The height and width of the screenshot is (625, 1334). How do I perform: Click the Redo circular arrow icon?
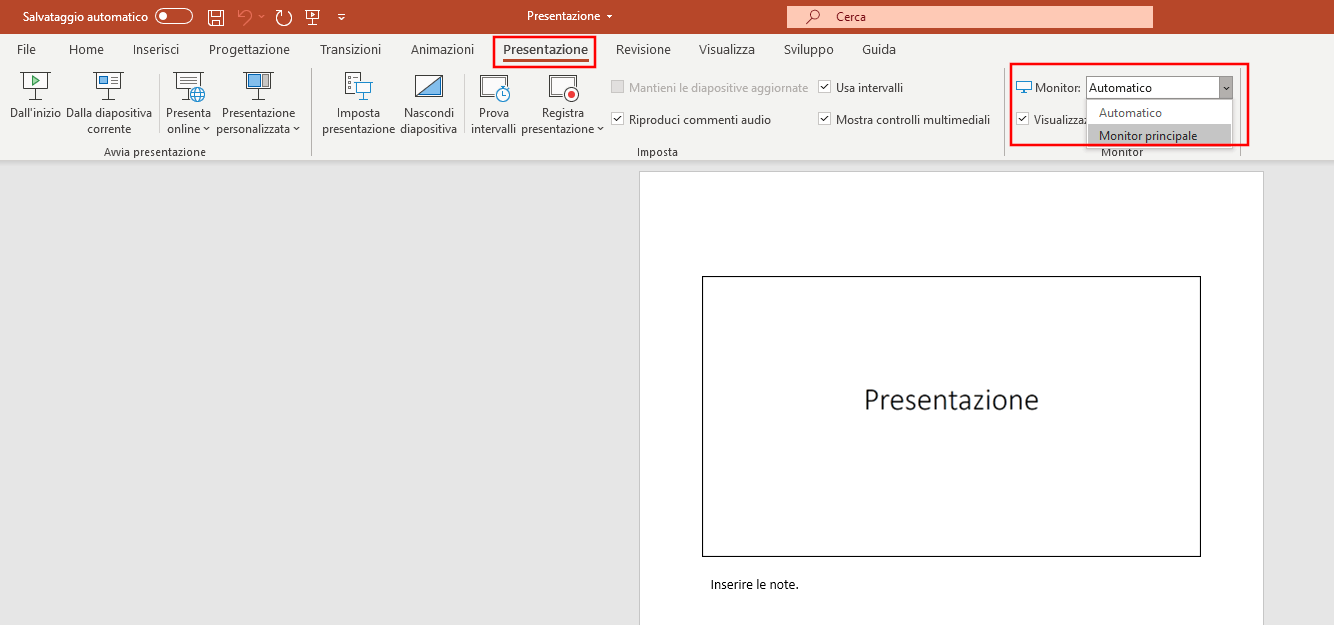(x=284, y=17)
